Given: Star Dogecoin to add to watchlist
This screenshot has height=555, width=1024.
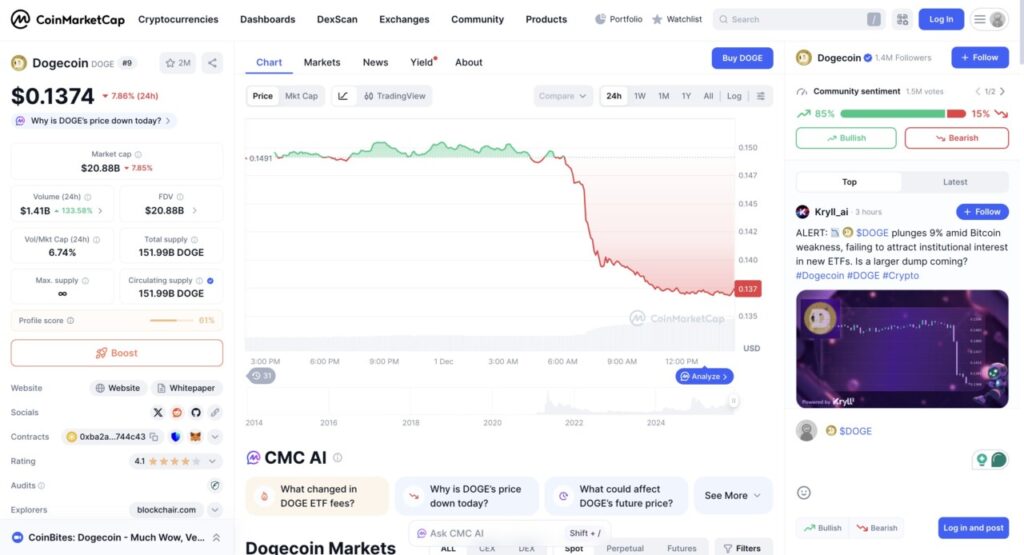Looking at the screenshot, I should (177, 63).
